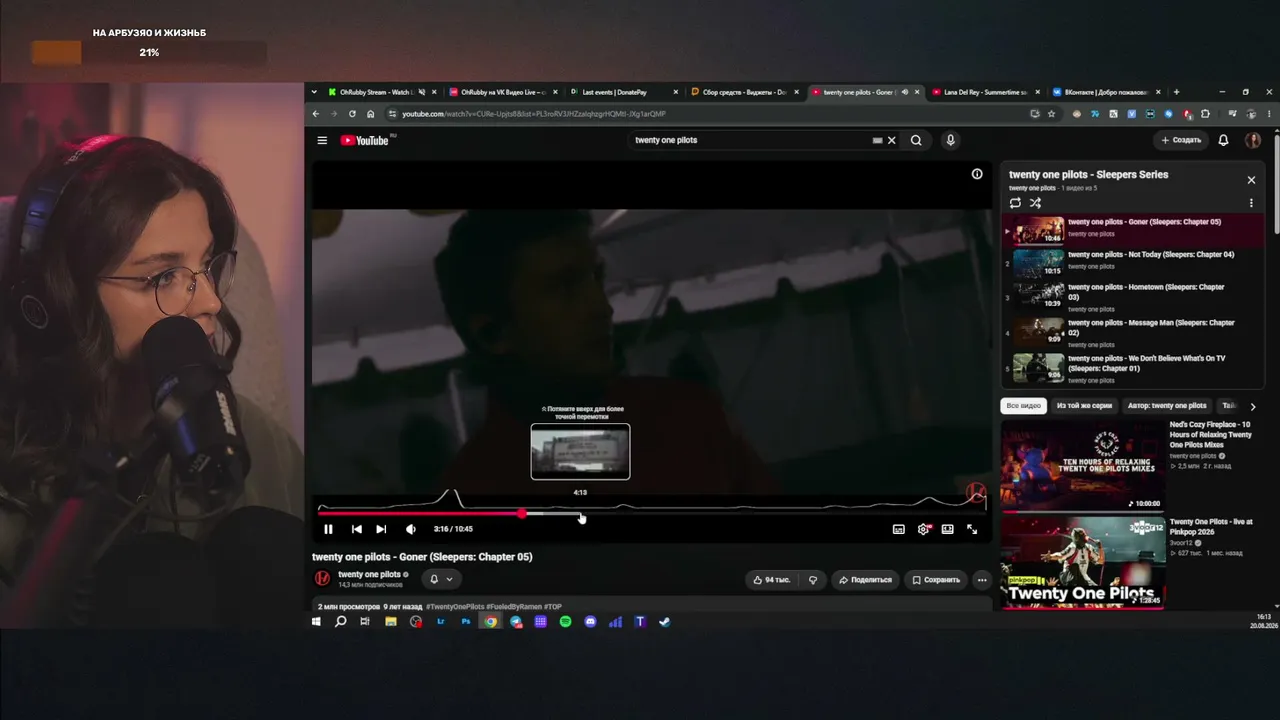Switch to the 'Lana Del Rey - Summertime' tab
This screenshot has width=1280, height=720.
pos(987,92)
